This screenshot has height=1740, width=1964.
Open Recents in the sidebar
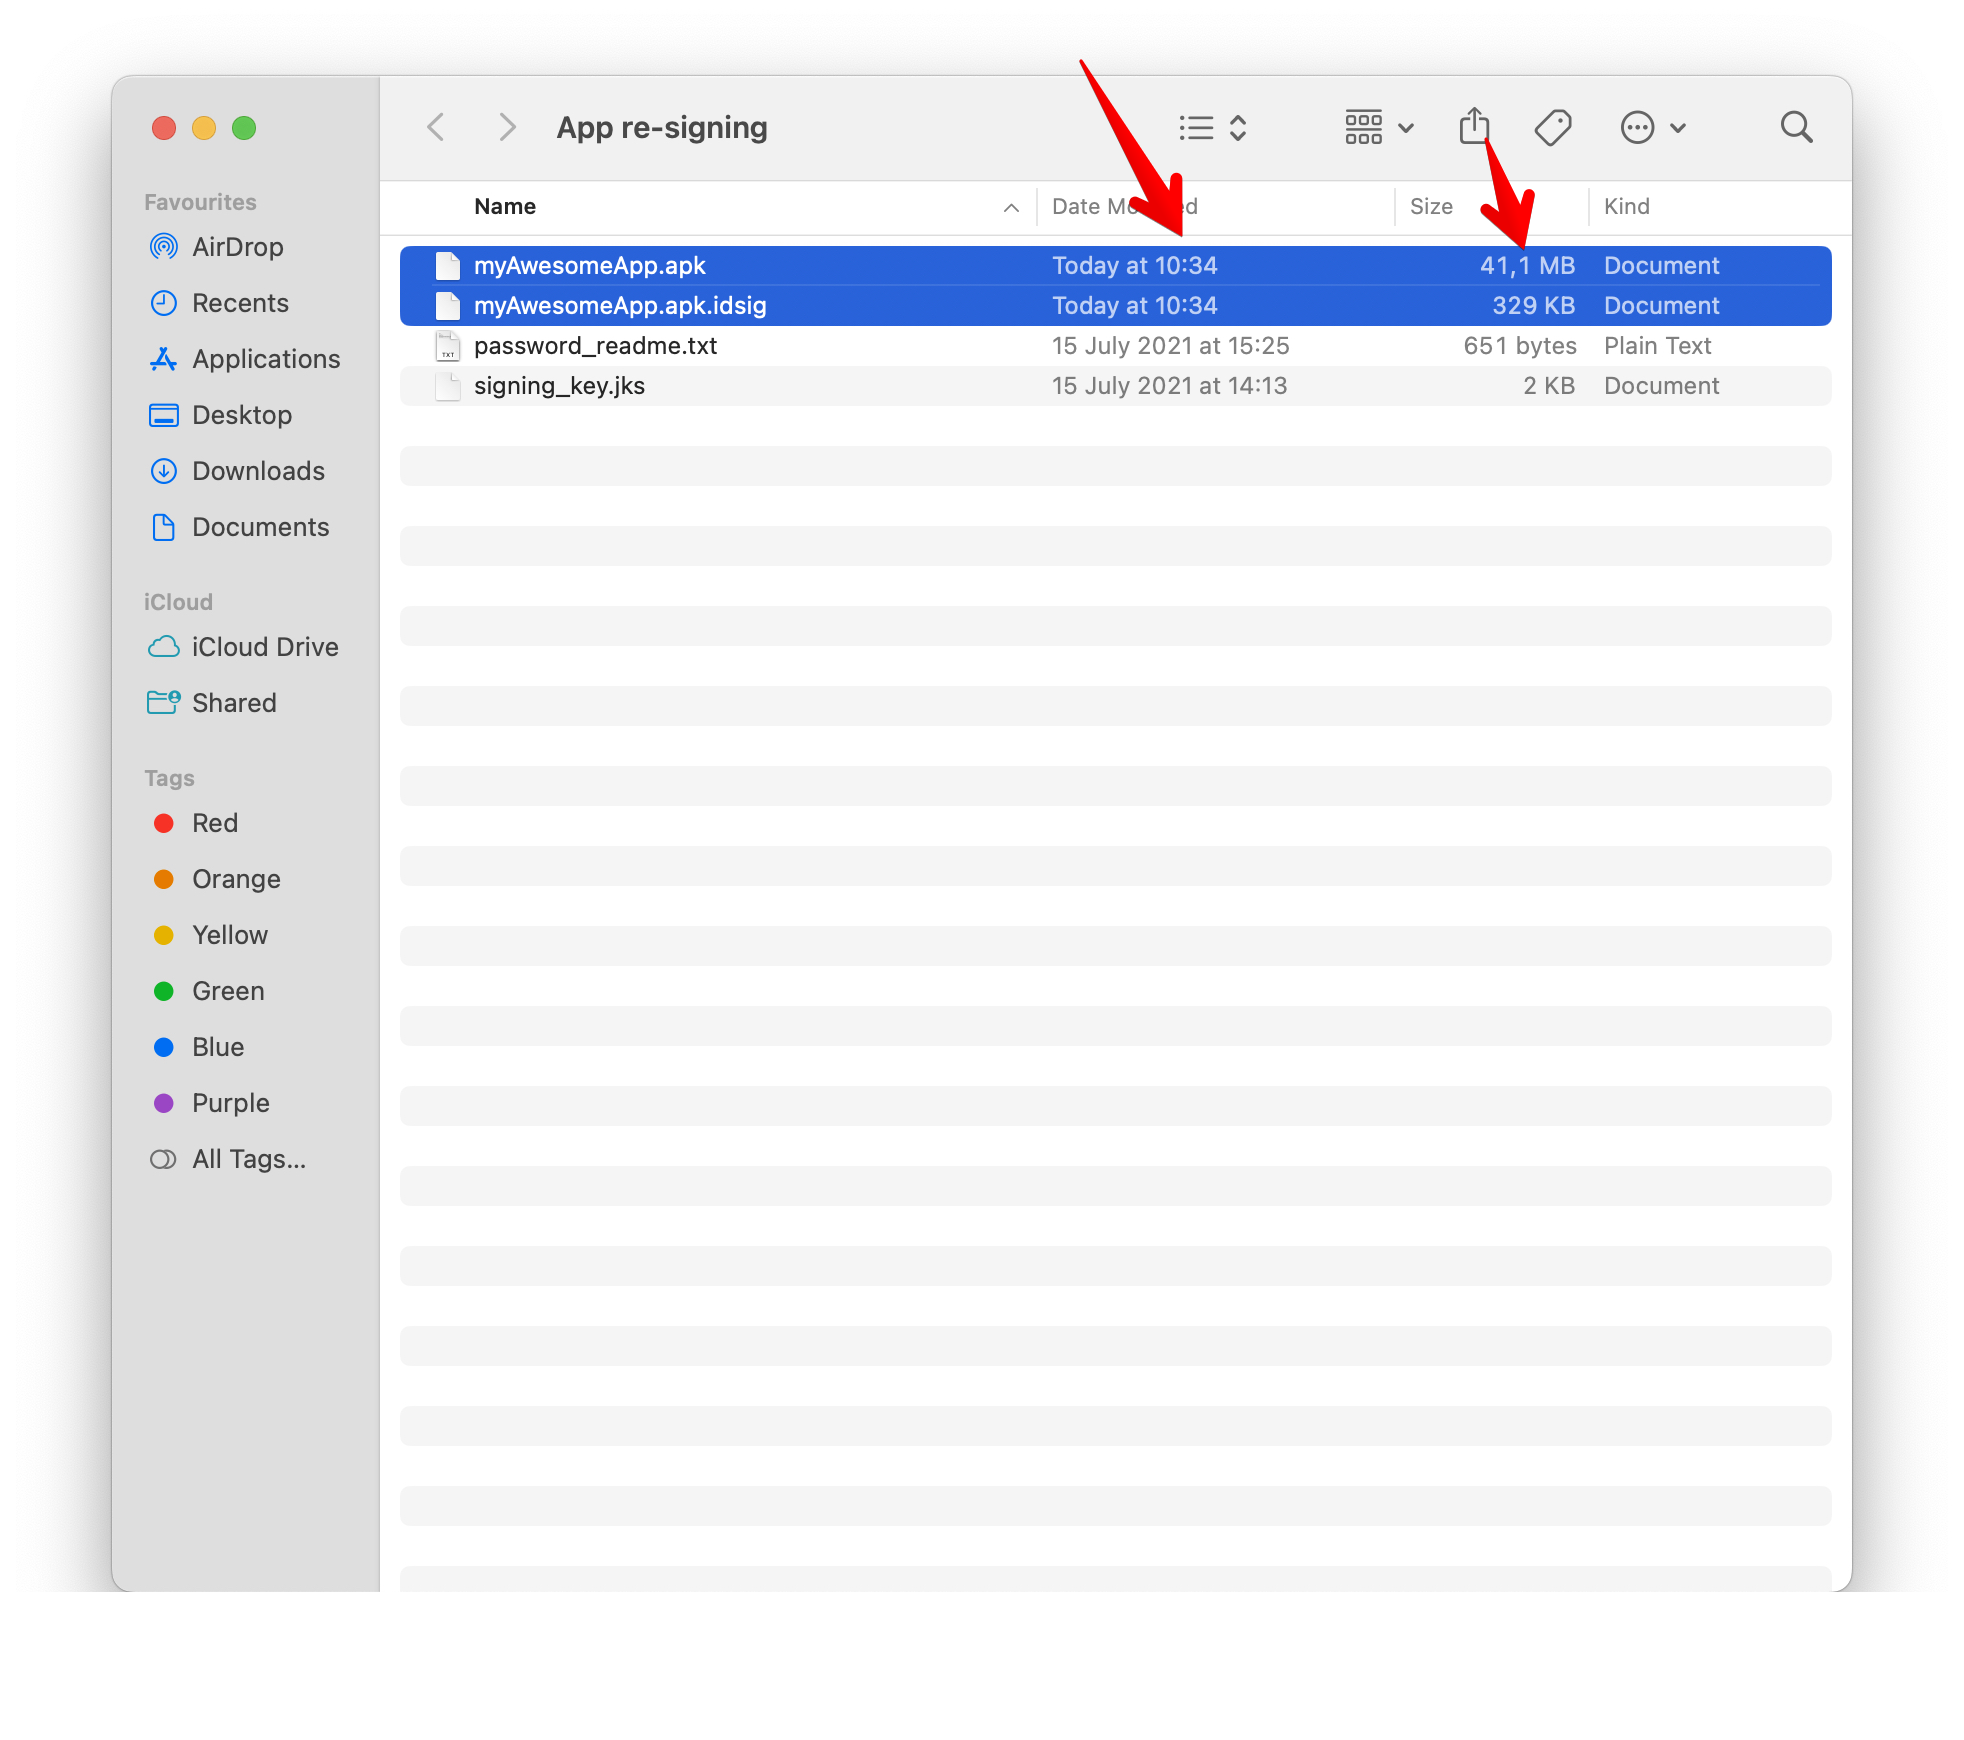(x=240, y=303)
